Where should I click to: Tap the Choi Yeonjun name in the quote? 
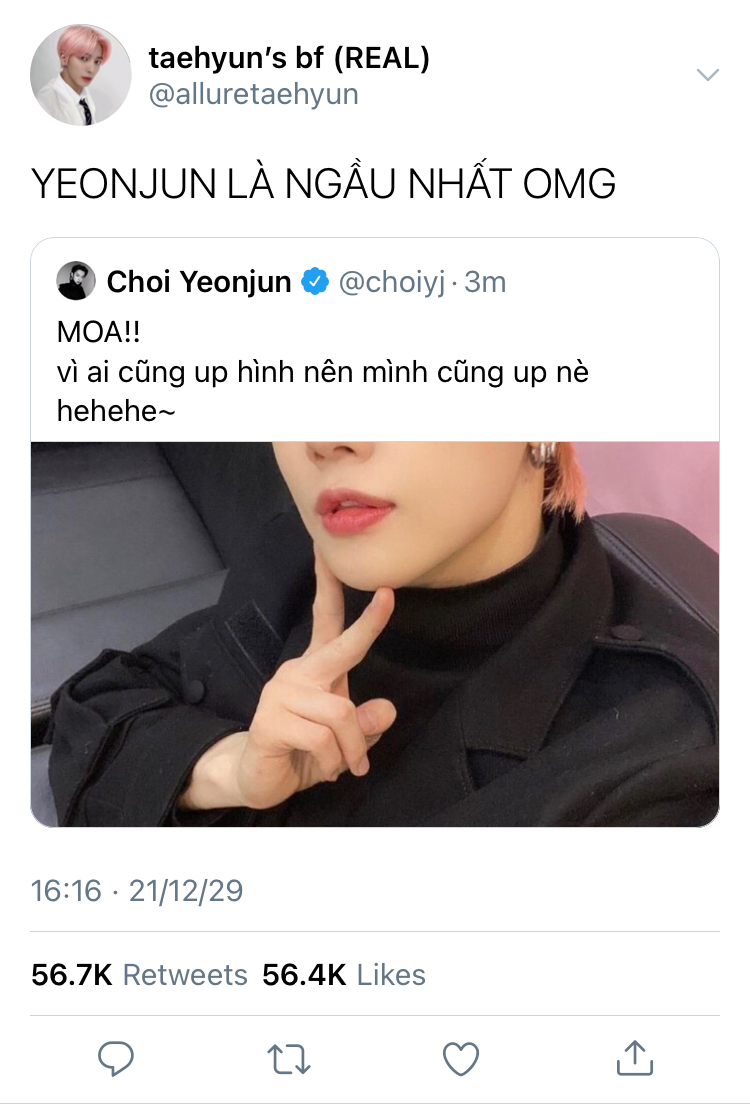[x=199, y=282]
